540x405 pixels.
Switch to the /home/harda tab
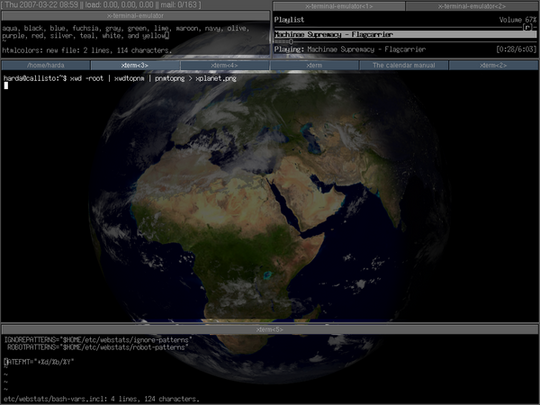(x=45, y=65)
